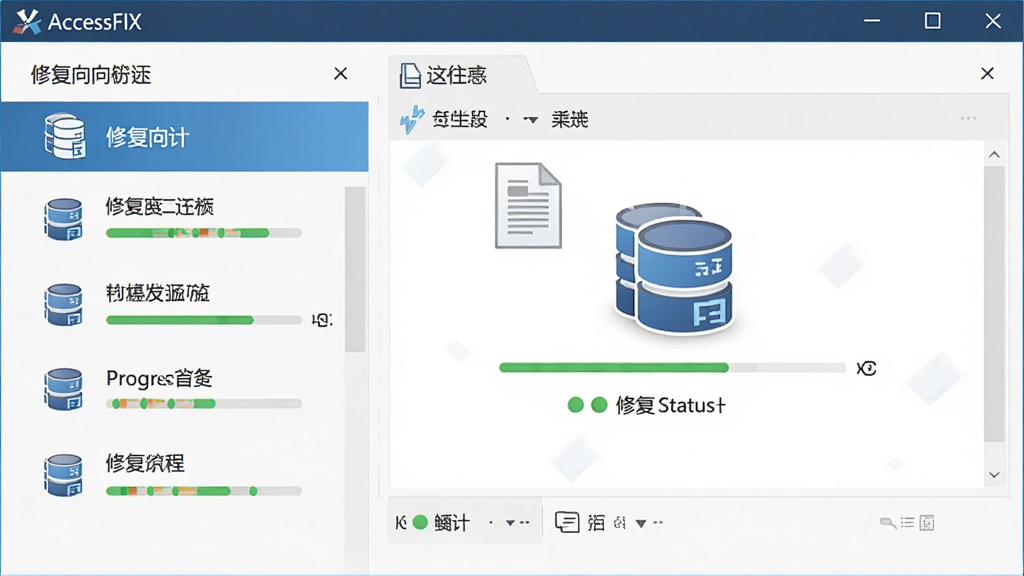Click the database icon beside 构建发返旅 row

click(x=63, y=304)
